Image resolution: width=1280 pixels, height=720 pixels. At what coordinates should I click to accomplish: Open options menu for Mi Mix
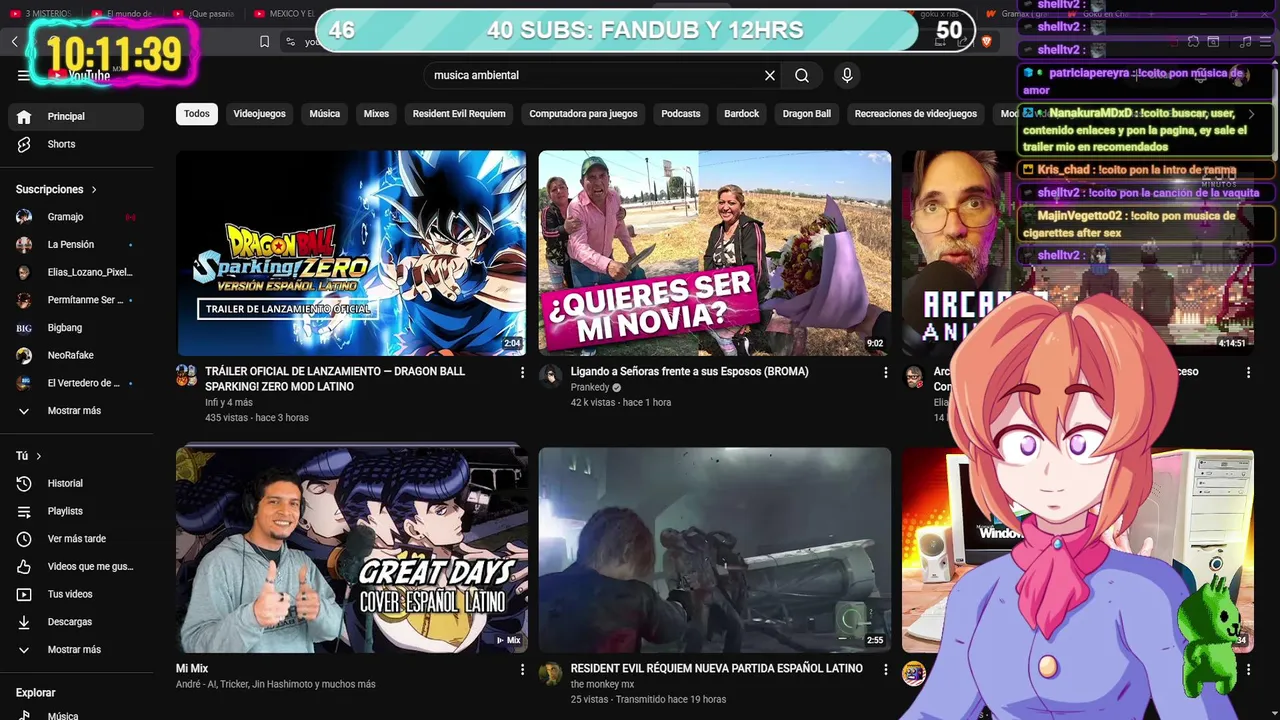pos(522,669)
